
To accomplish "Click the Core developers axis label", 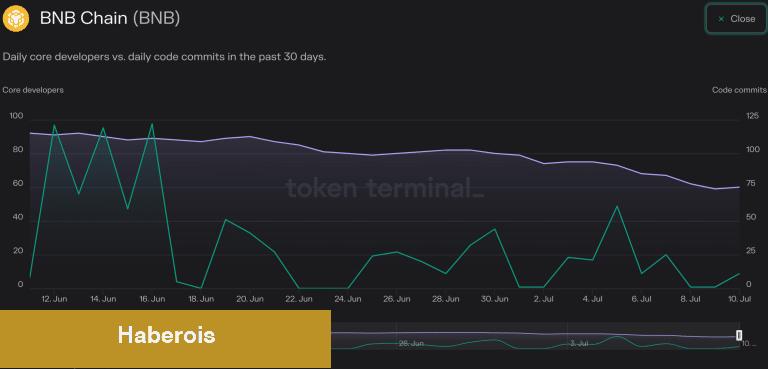I will coord(33,90).
